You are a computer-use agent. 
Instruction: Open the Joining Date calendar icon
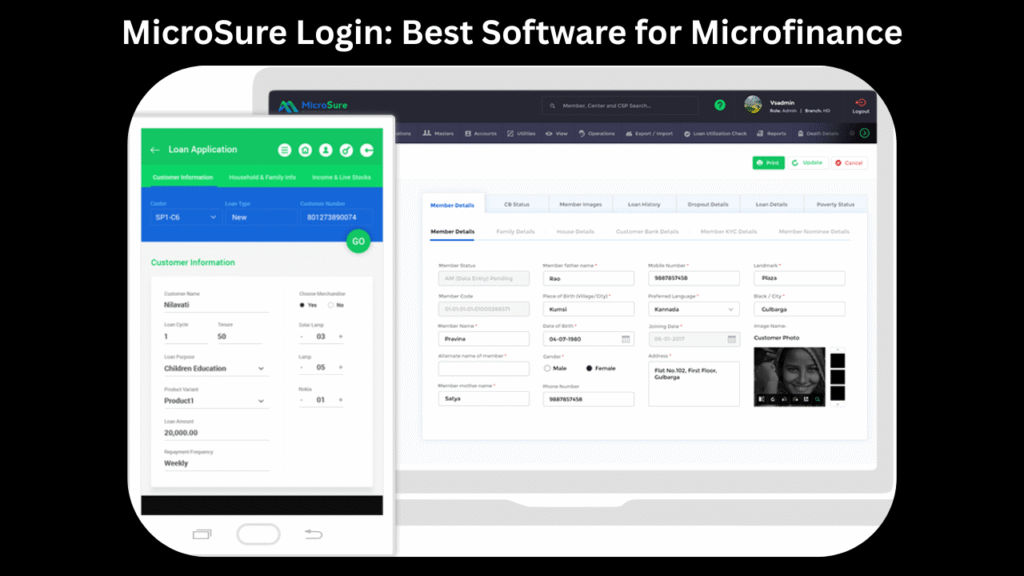[x=731, y=339]
